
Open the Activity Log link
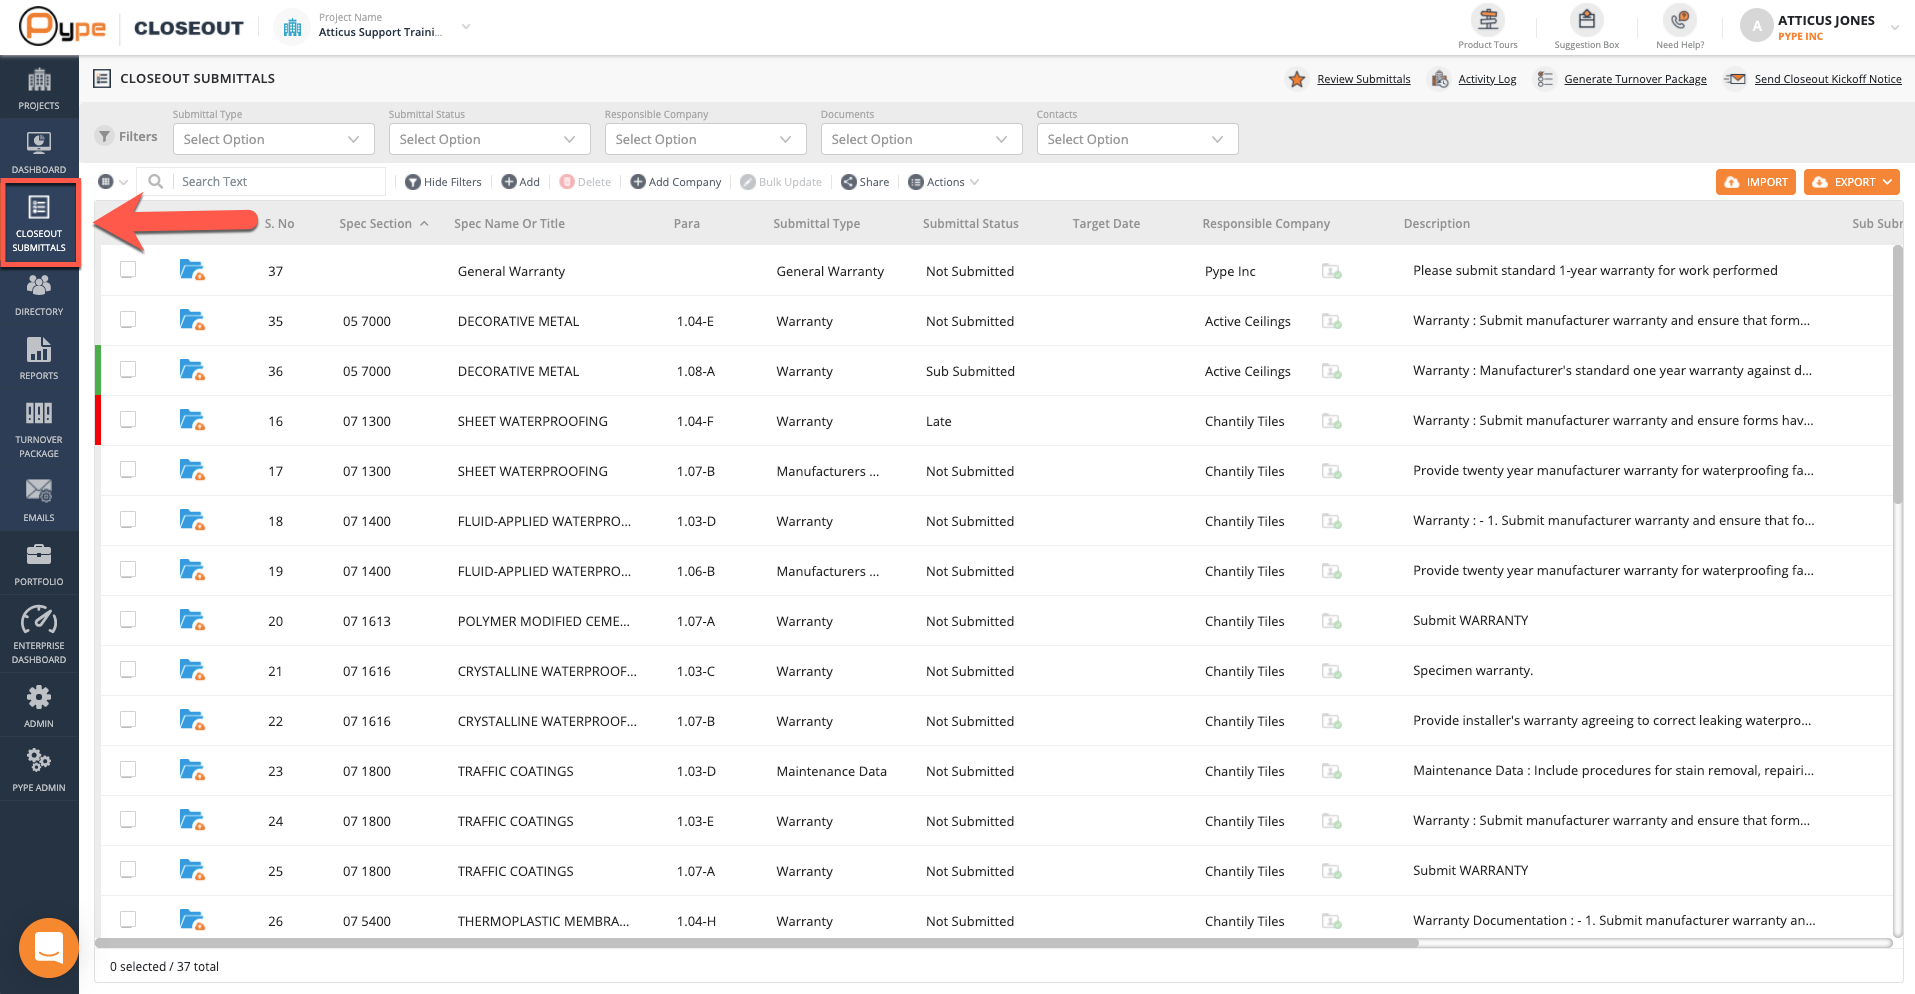click(x=1487, y=79)
